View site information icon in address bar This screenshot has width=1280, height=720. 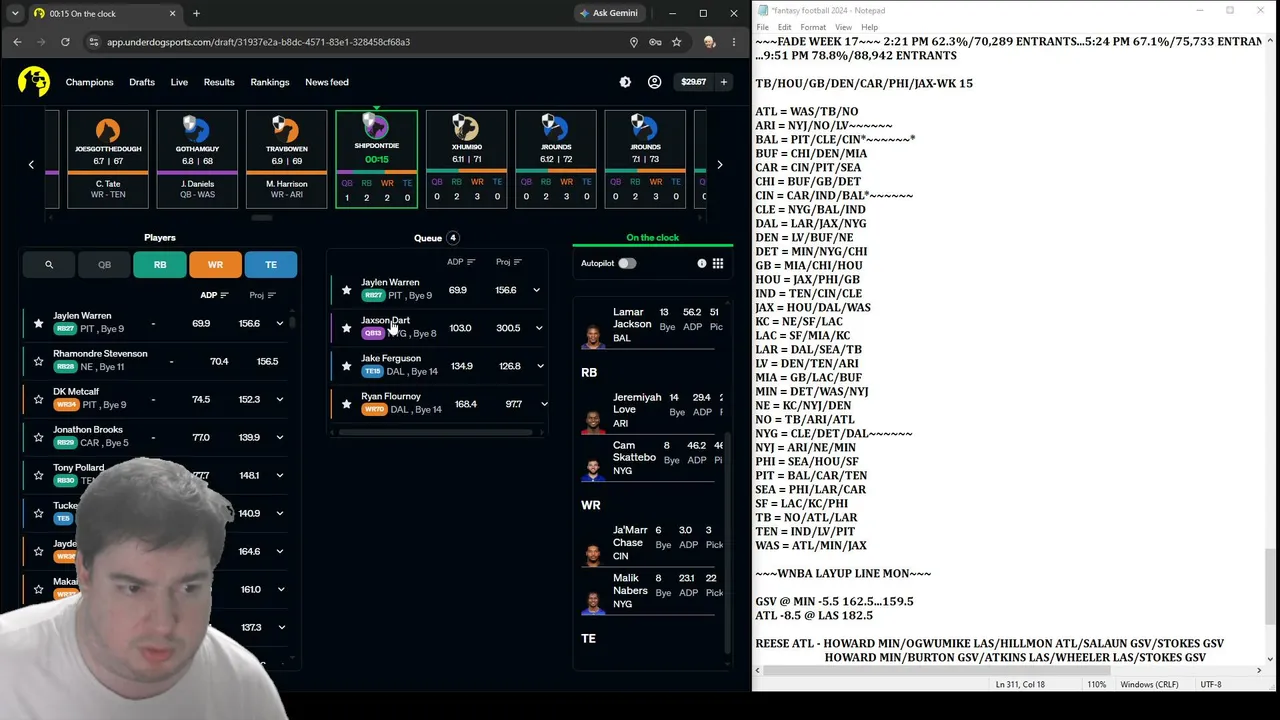pos(93,42)
